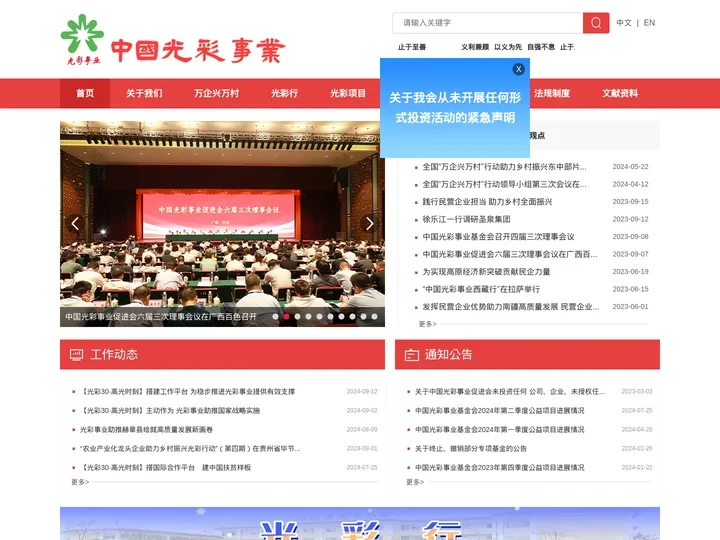Open 主动作为 光彩事业助推国家战略实施
This screenshot has height=540, width=720.
click(x=170, y=411)
